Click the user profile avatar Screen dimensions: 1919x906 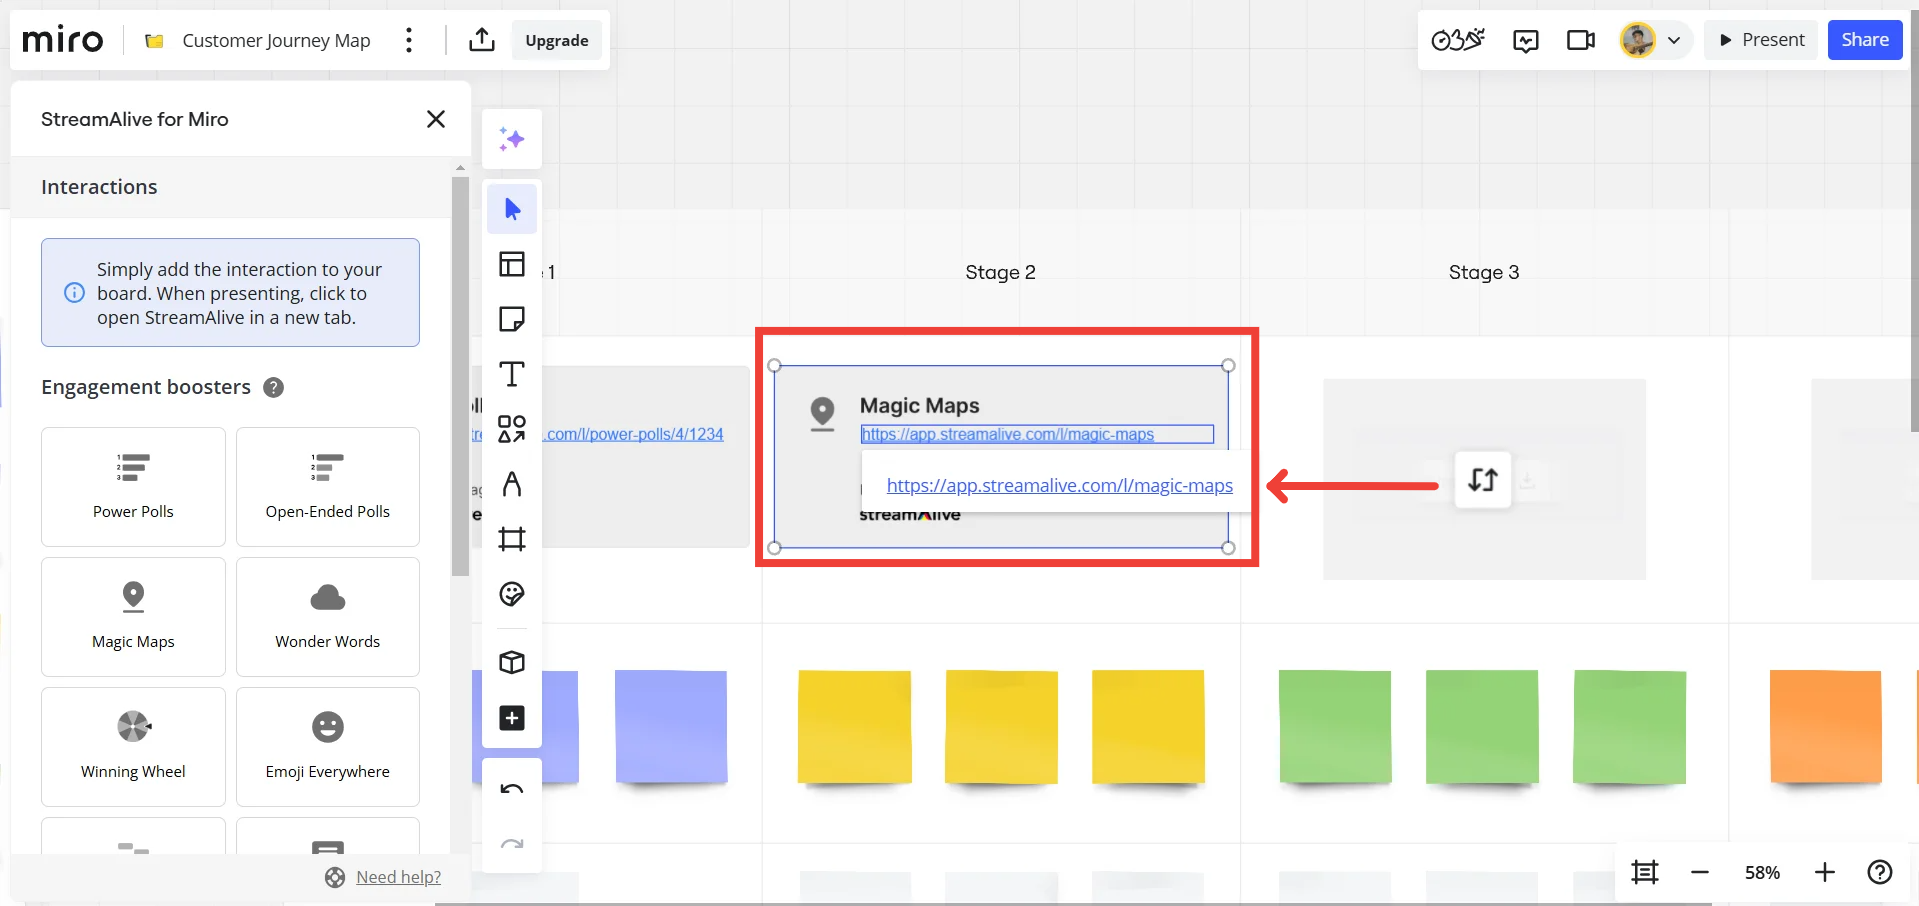point(1638,40)
